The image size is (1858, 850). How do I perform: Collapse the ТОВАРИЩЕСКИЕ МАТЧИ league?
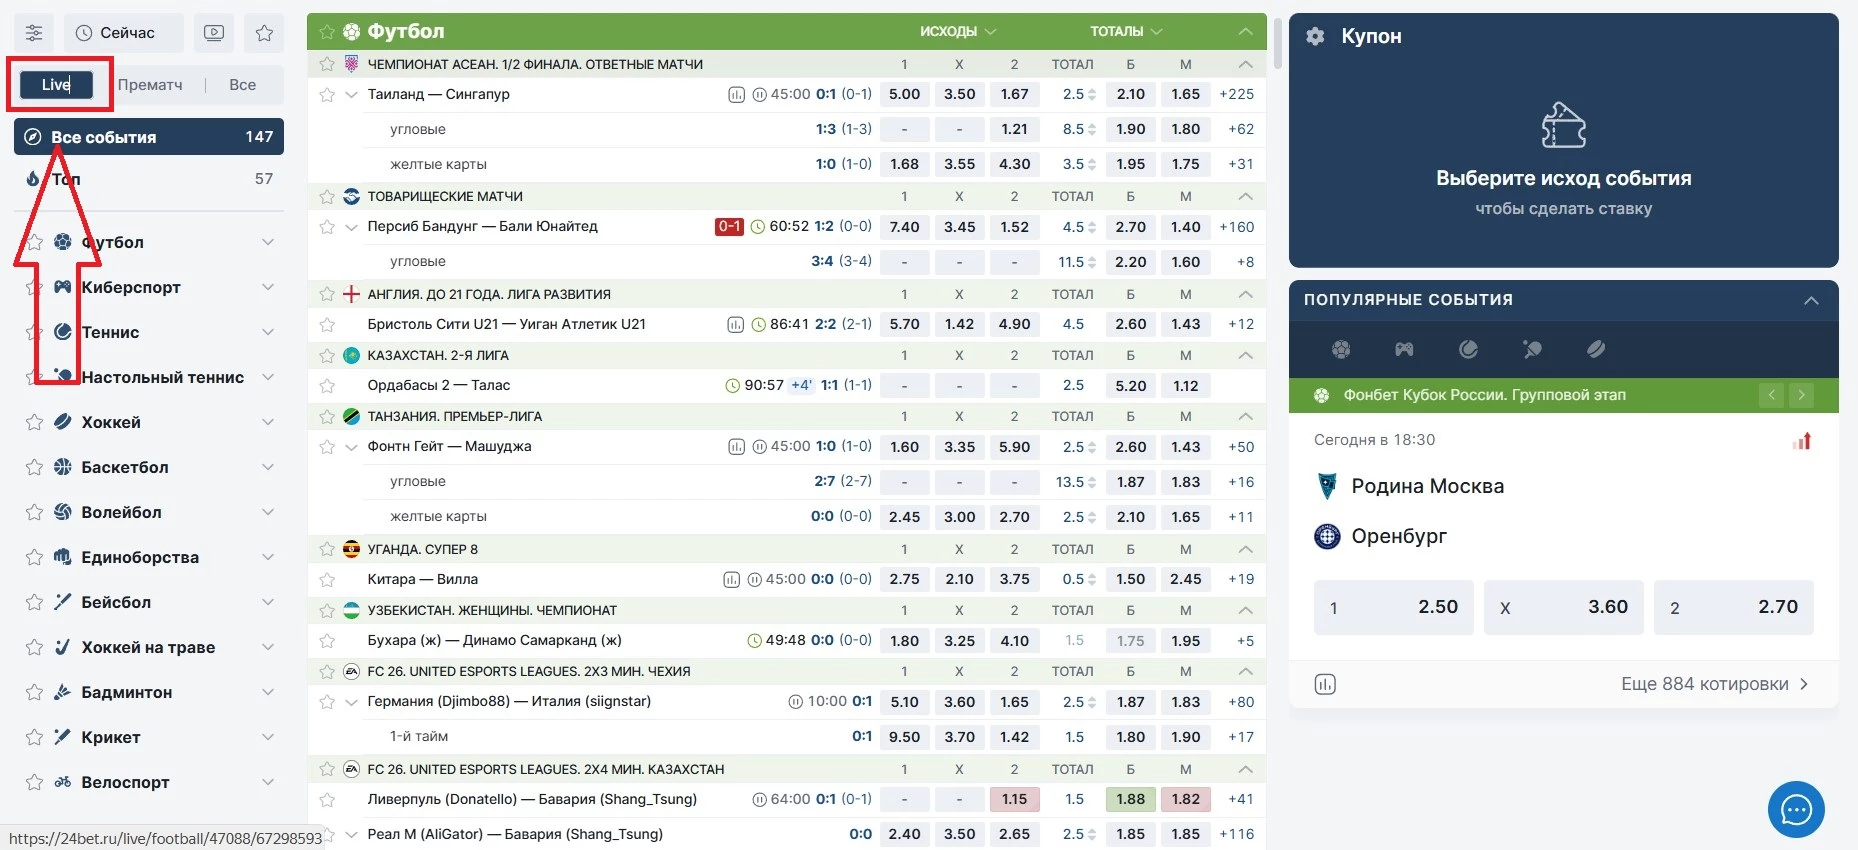(x=1245, y=197)
